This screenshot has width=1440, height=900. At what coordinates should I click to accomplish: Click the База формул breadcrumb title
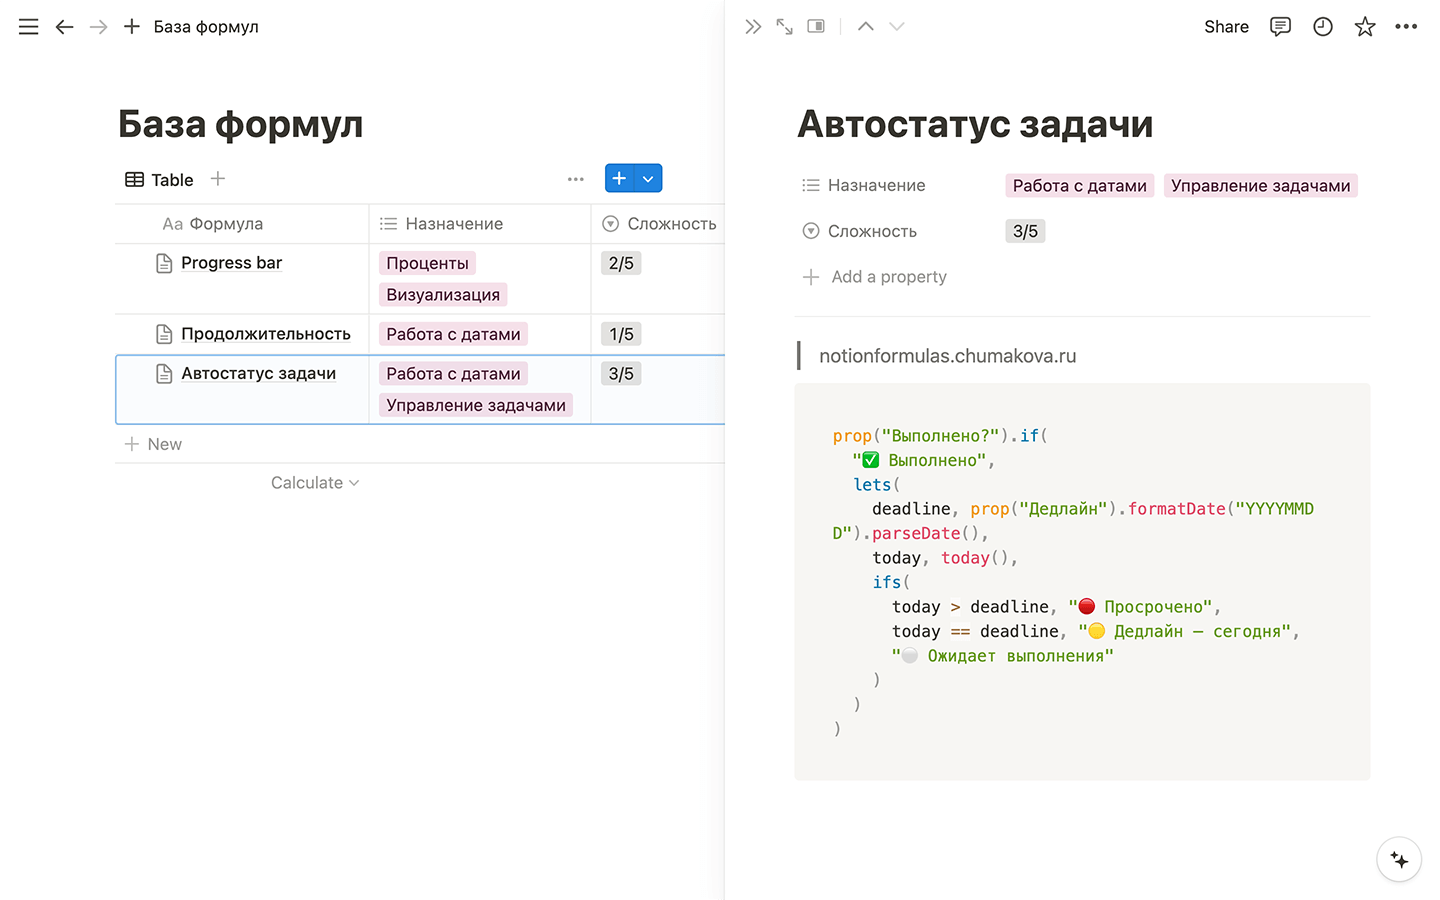206,27
